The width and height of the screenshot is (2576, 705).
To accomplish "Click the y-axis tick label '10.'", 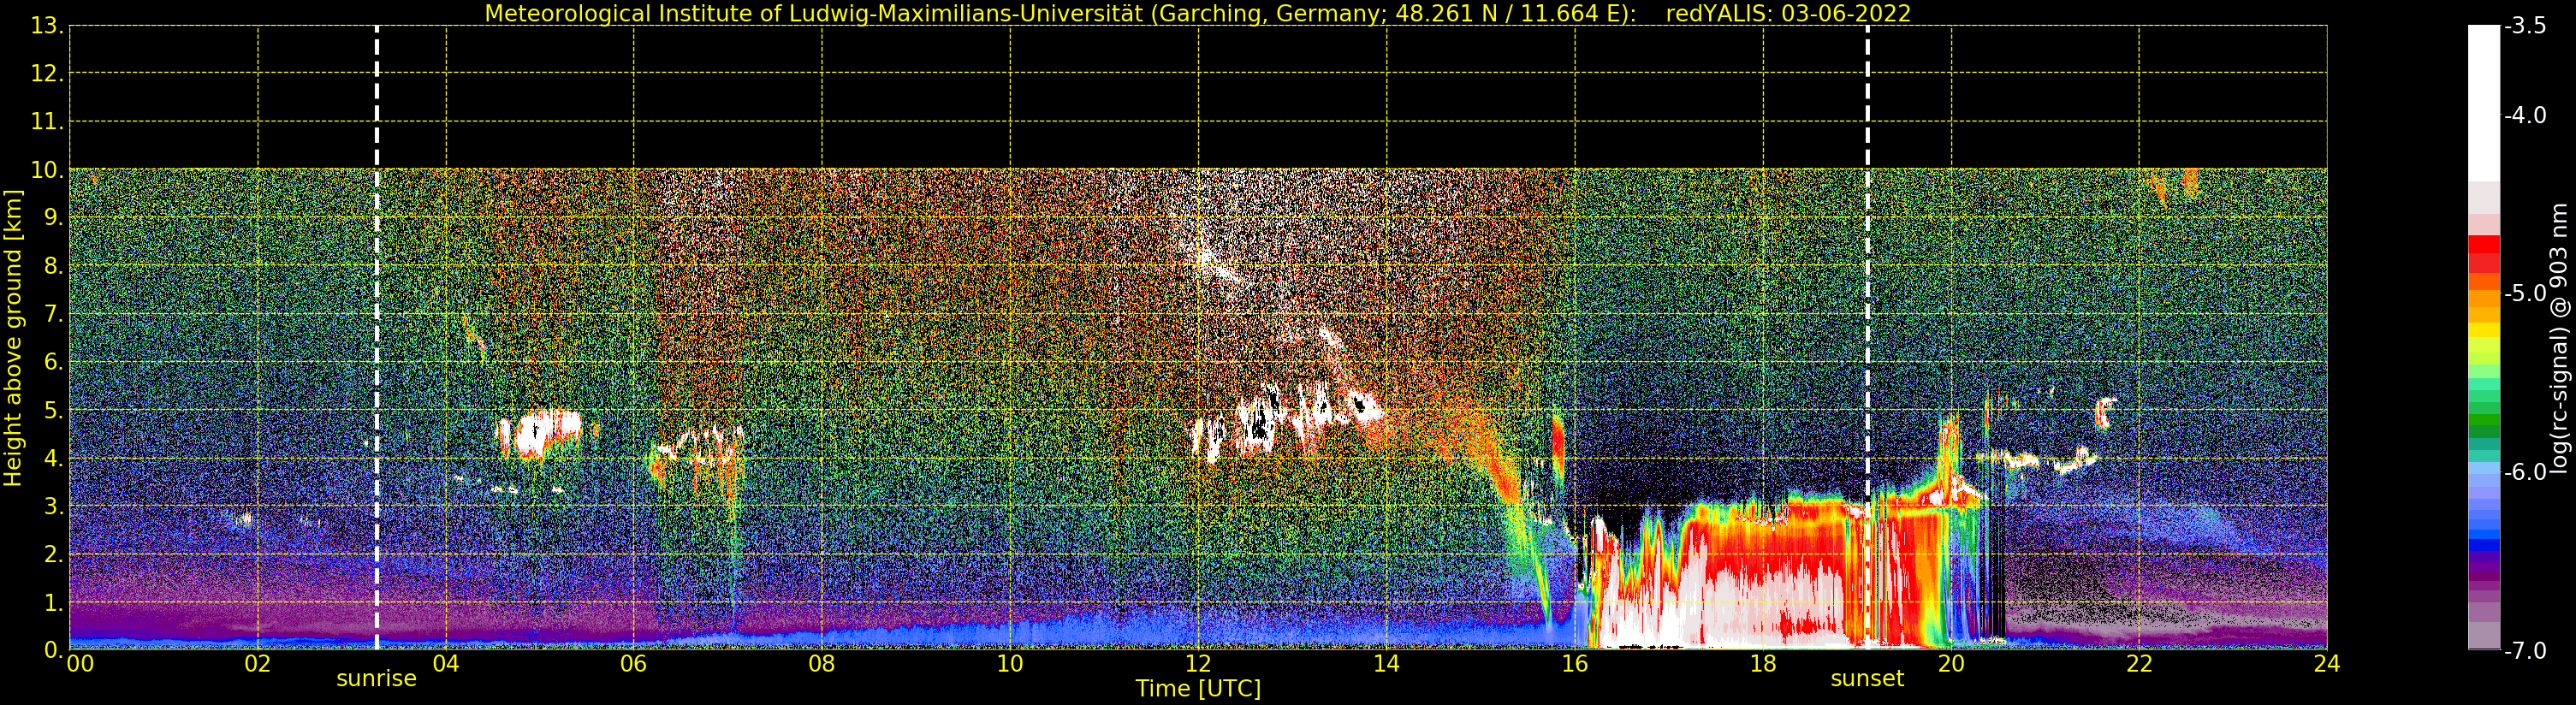I will point(47,170).
